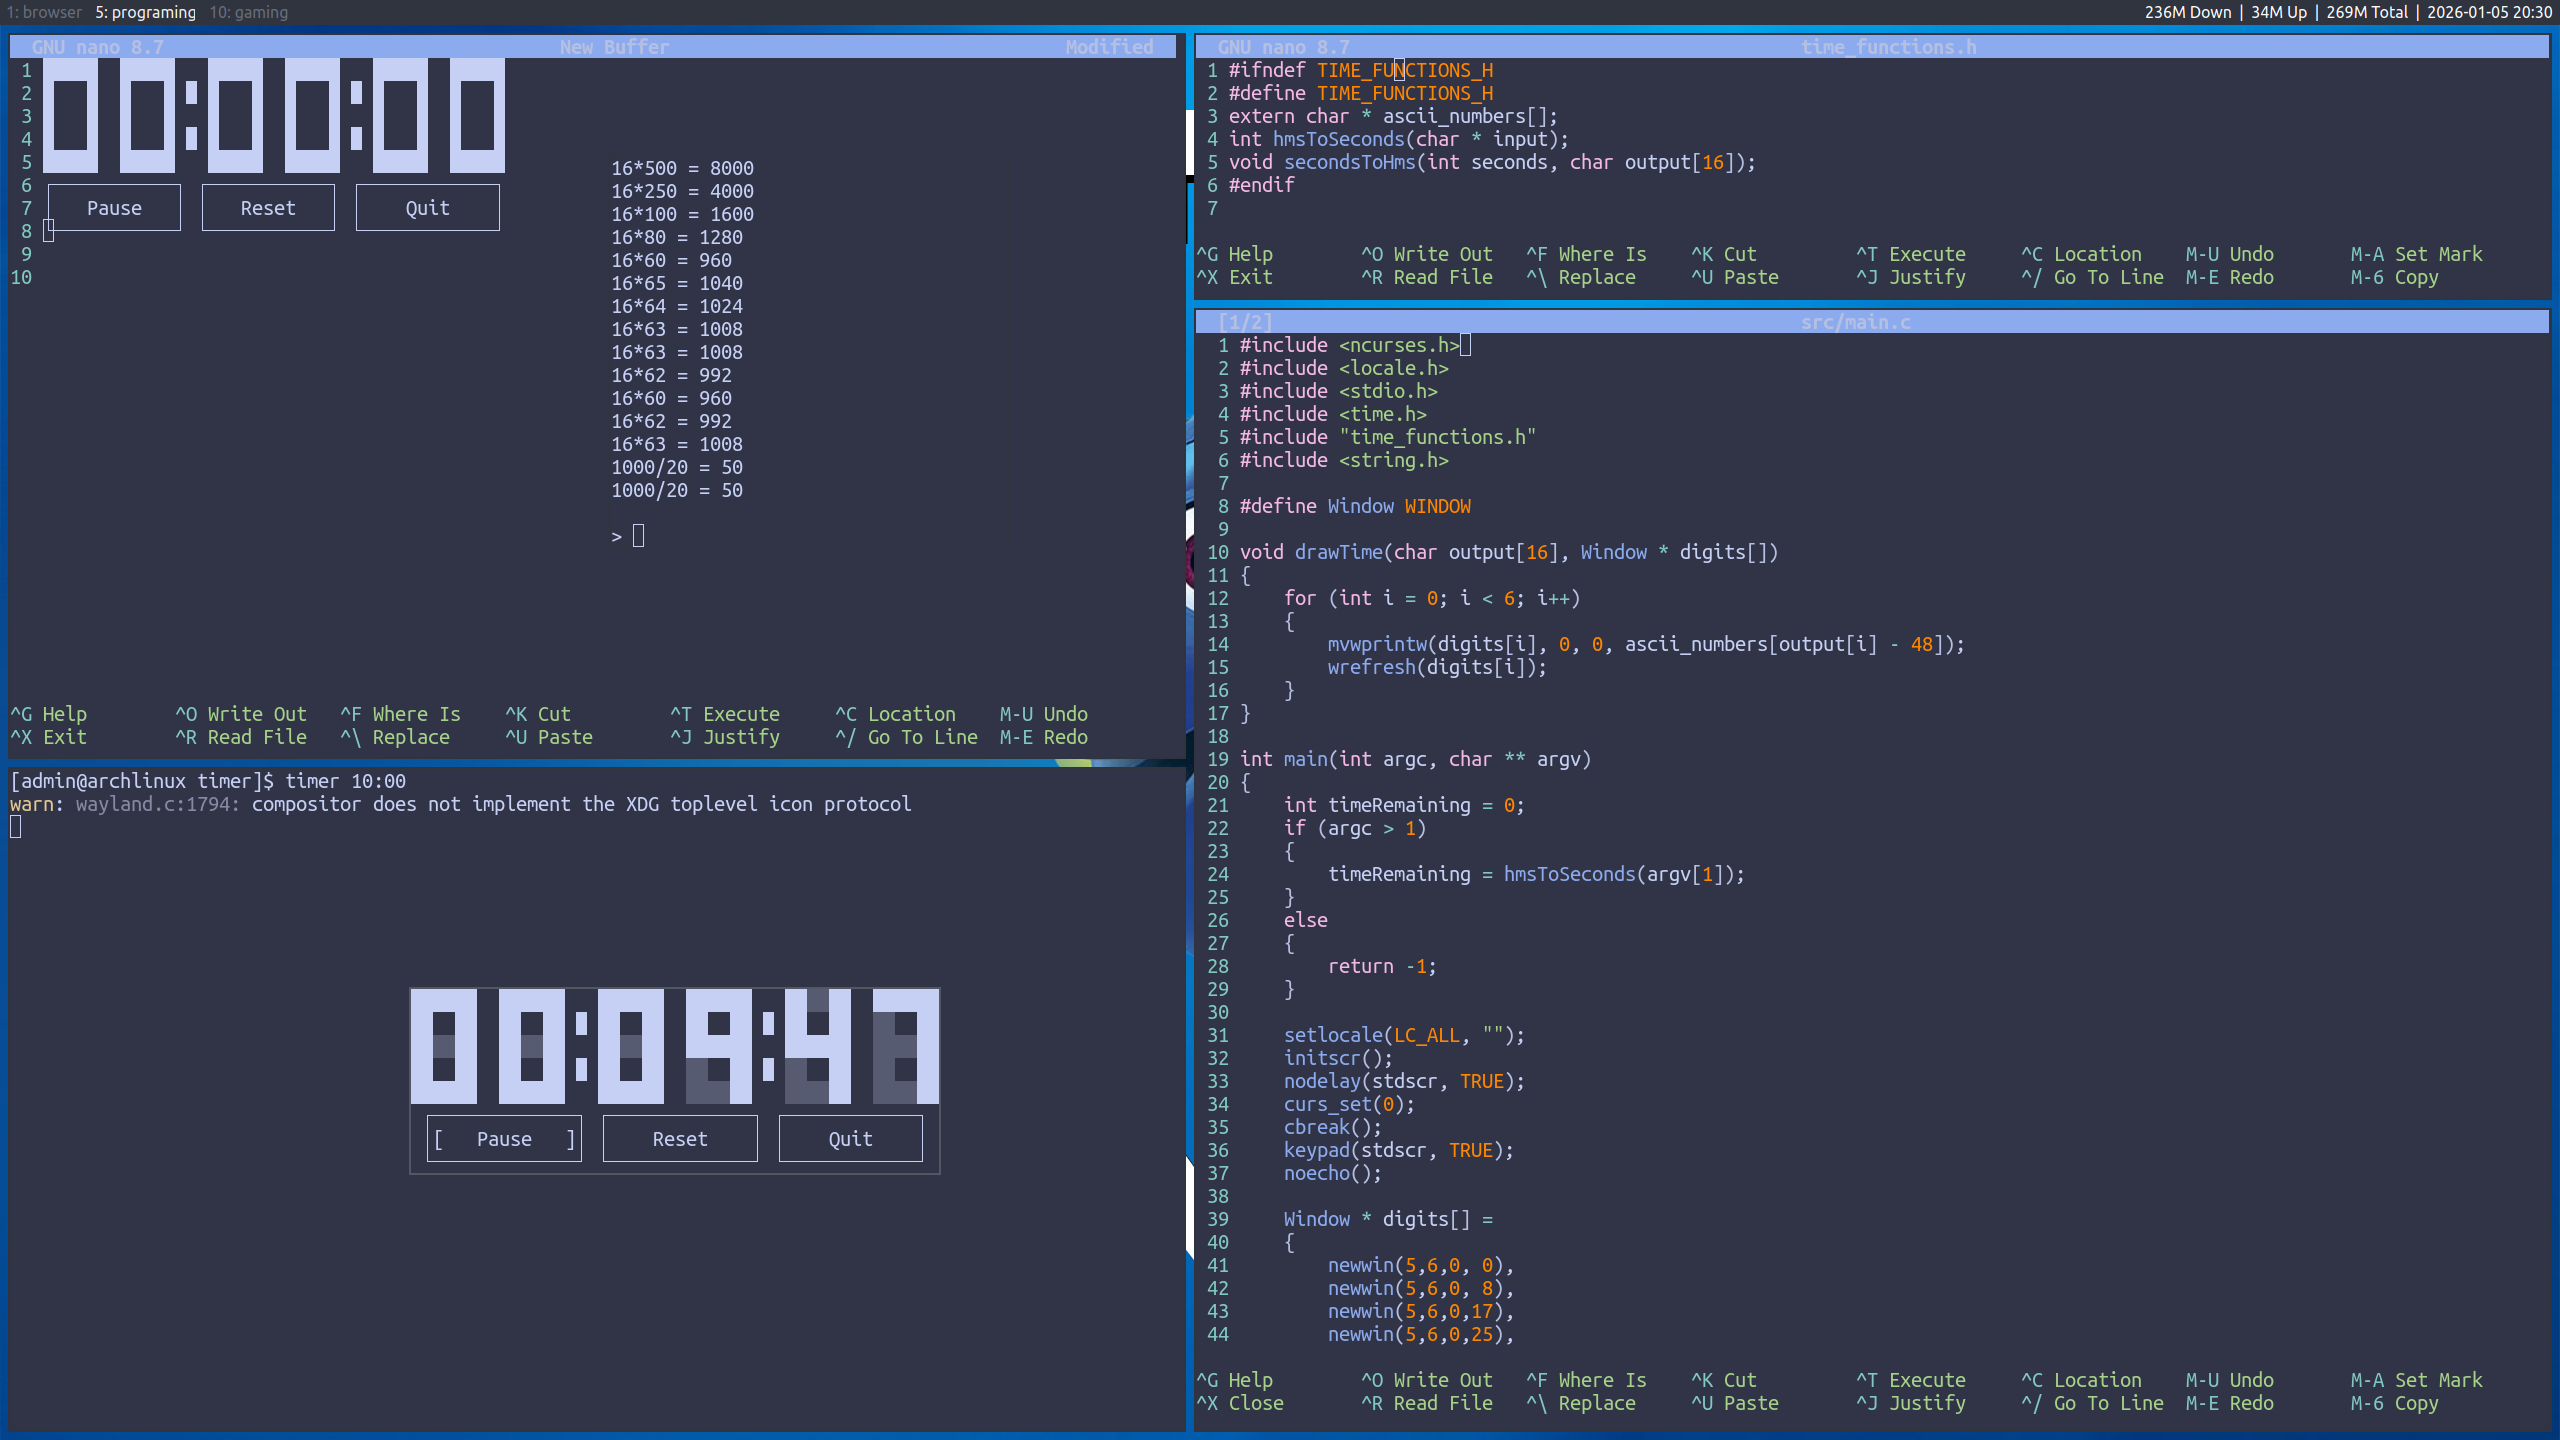Switch to the browser workspace
The image size is (2560, 1440).
pyautogui.click(x=45, y=12)
